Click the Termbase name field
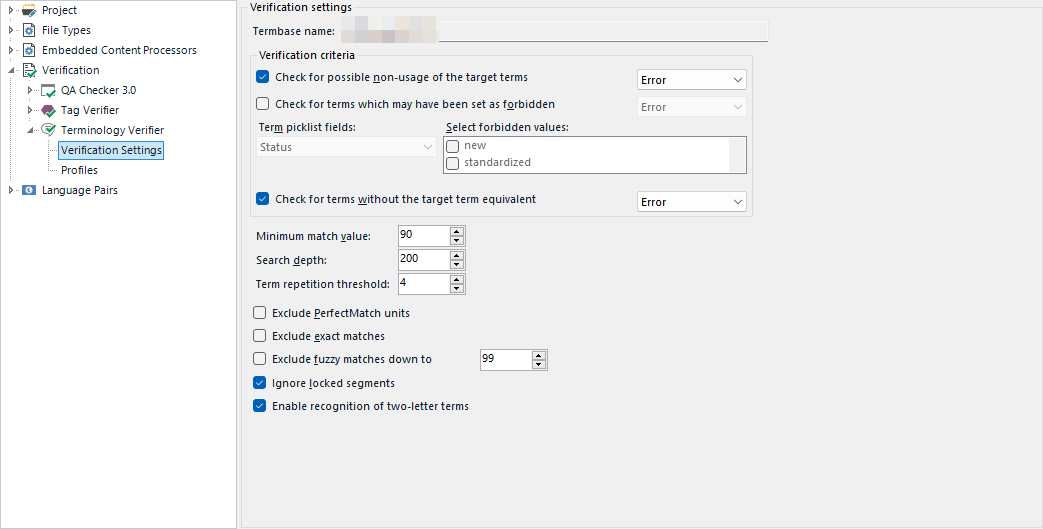 555,31
